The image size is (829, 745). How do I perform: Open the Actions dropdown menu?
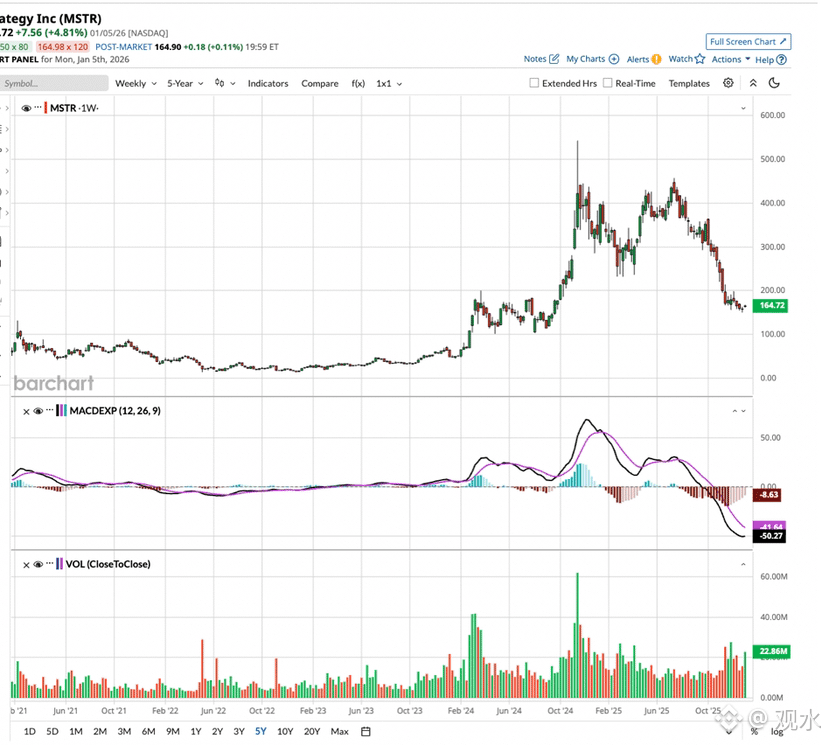point(731,59)
